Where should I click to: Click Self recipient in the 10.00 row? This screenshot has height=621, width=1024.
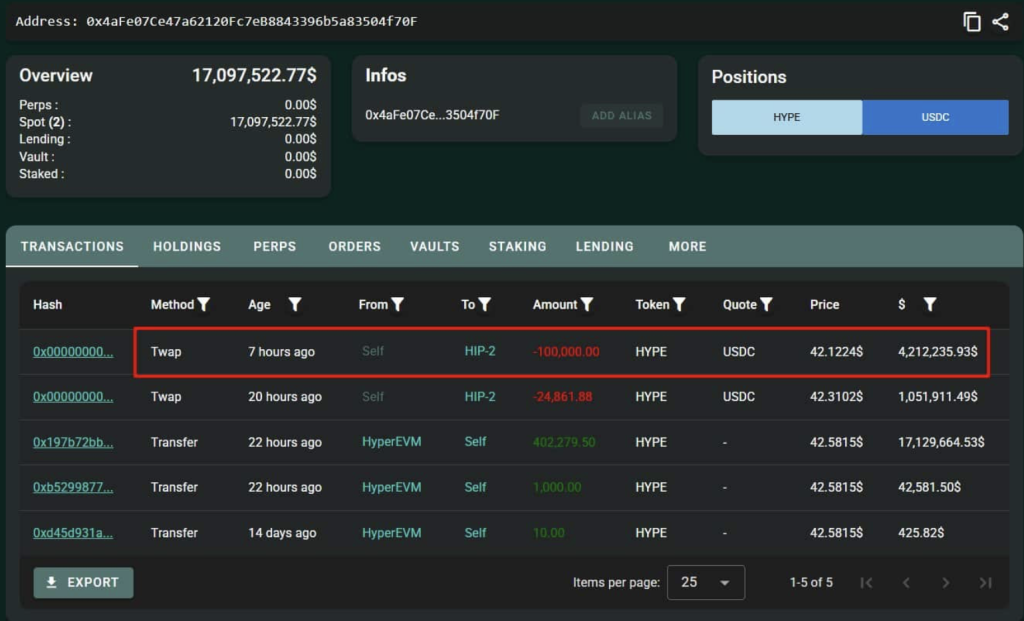pos(475,533)
